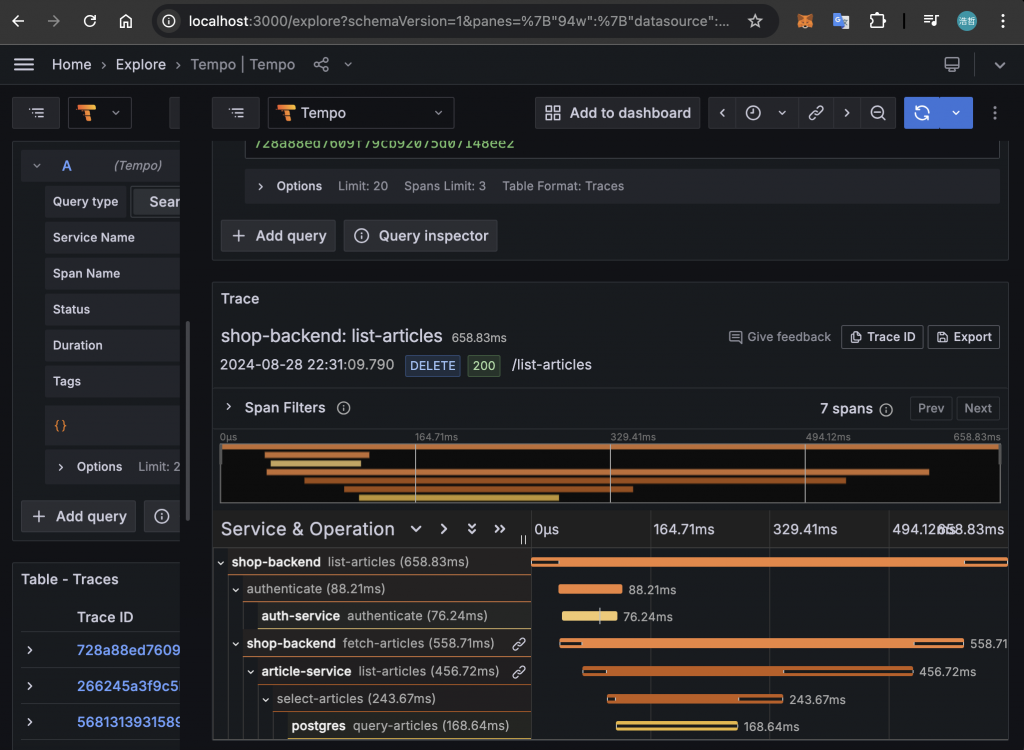Export the trace
The image size is (1024, 750).
point(964,337)
